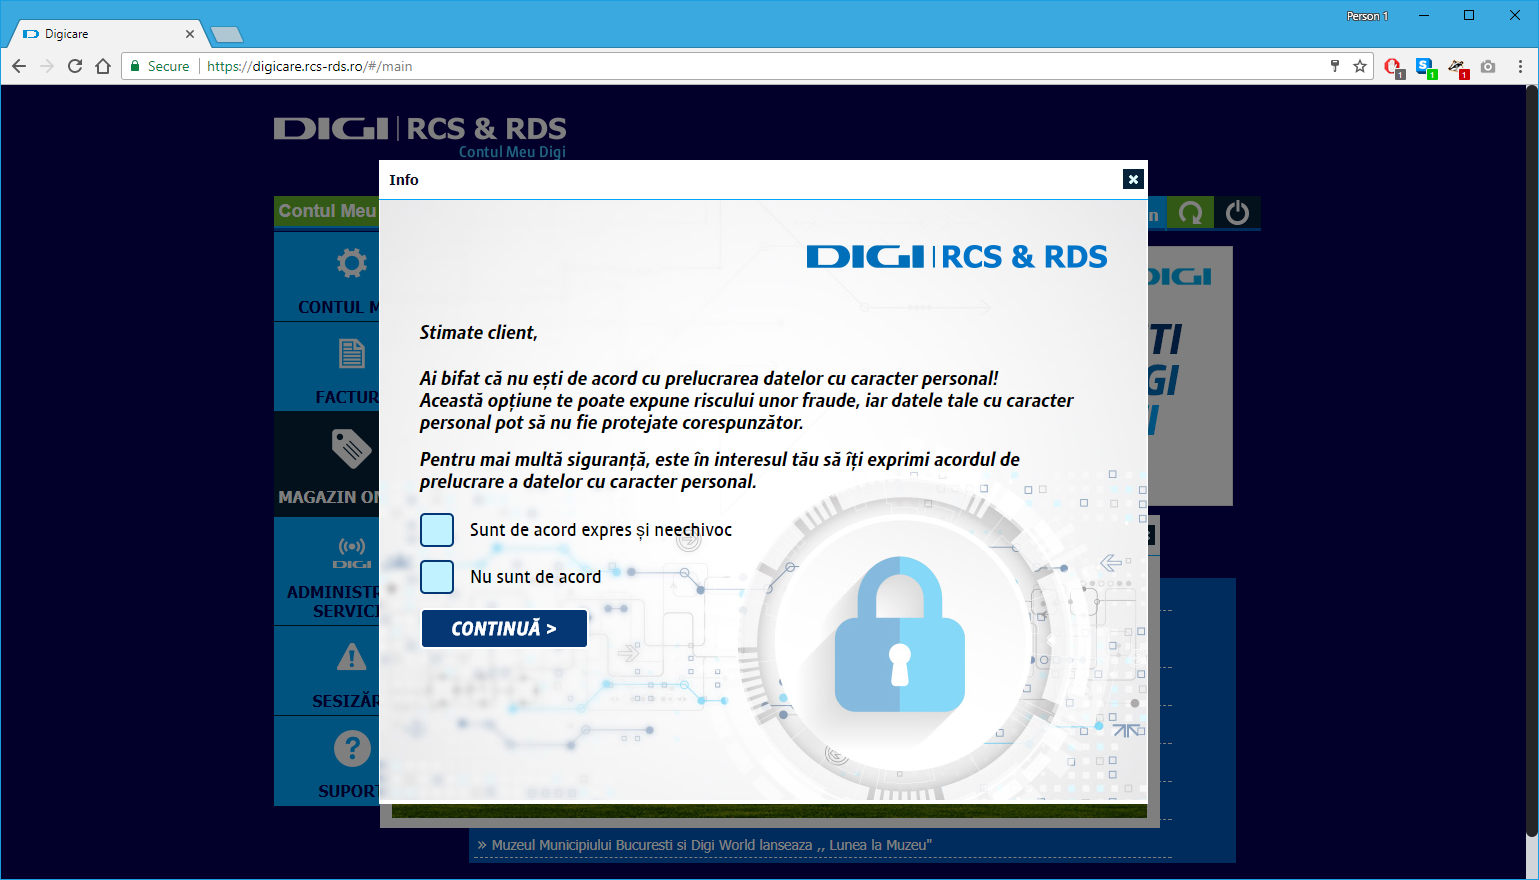Open the Chrome three-dot menu

pyautogui.click(x=1520, y=66)
